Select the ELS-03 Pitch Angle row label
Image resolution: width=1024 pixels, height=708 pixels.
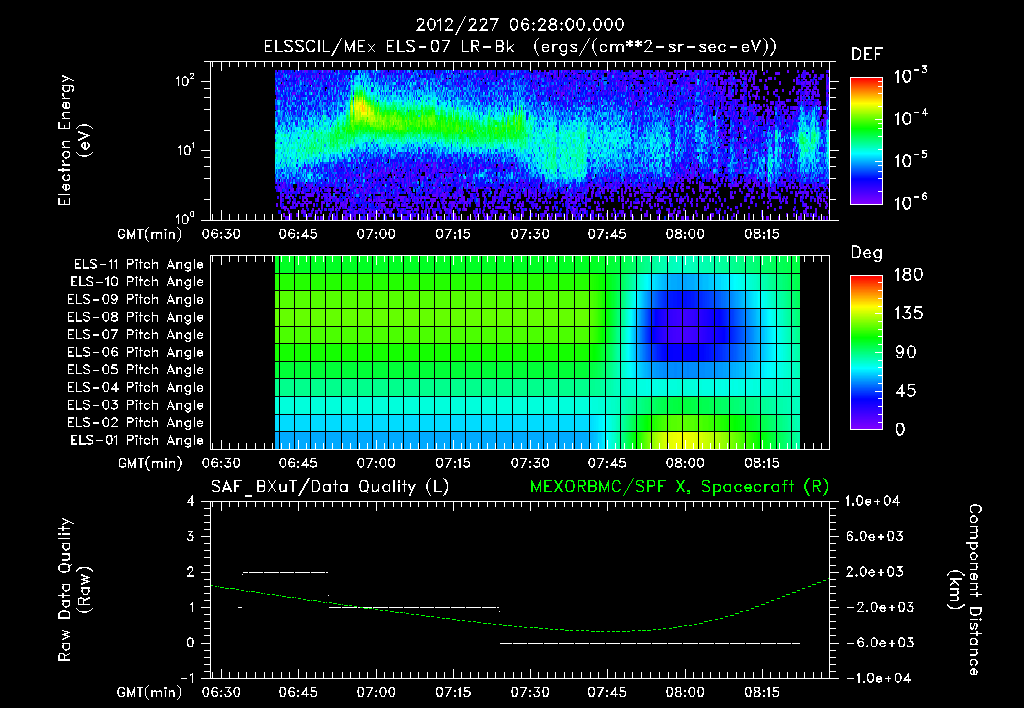pyautogui.click(x=136, y=405)
